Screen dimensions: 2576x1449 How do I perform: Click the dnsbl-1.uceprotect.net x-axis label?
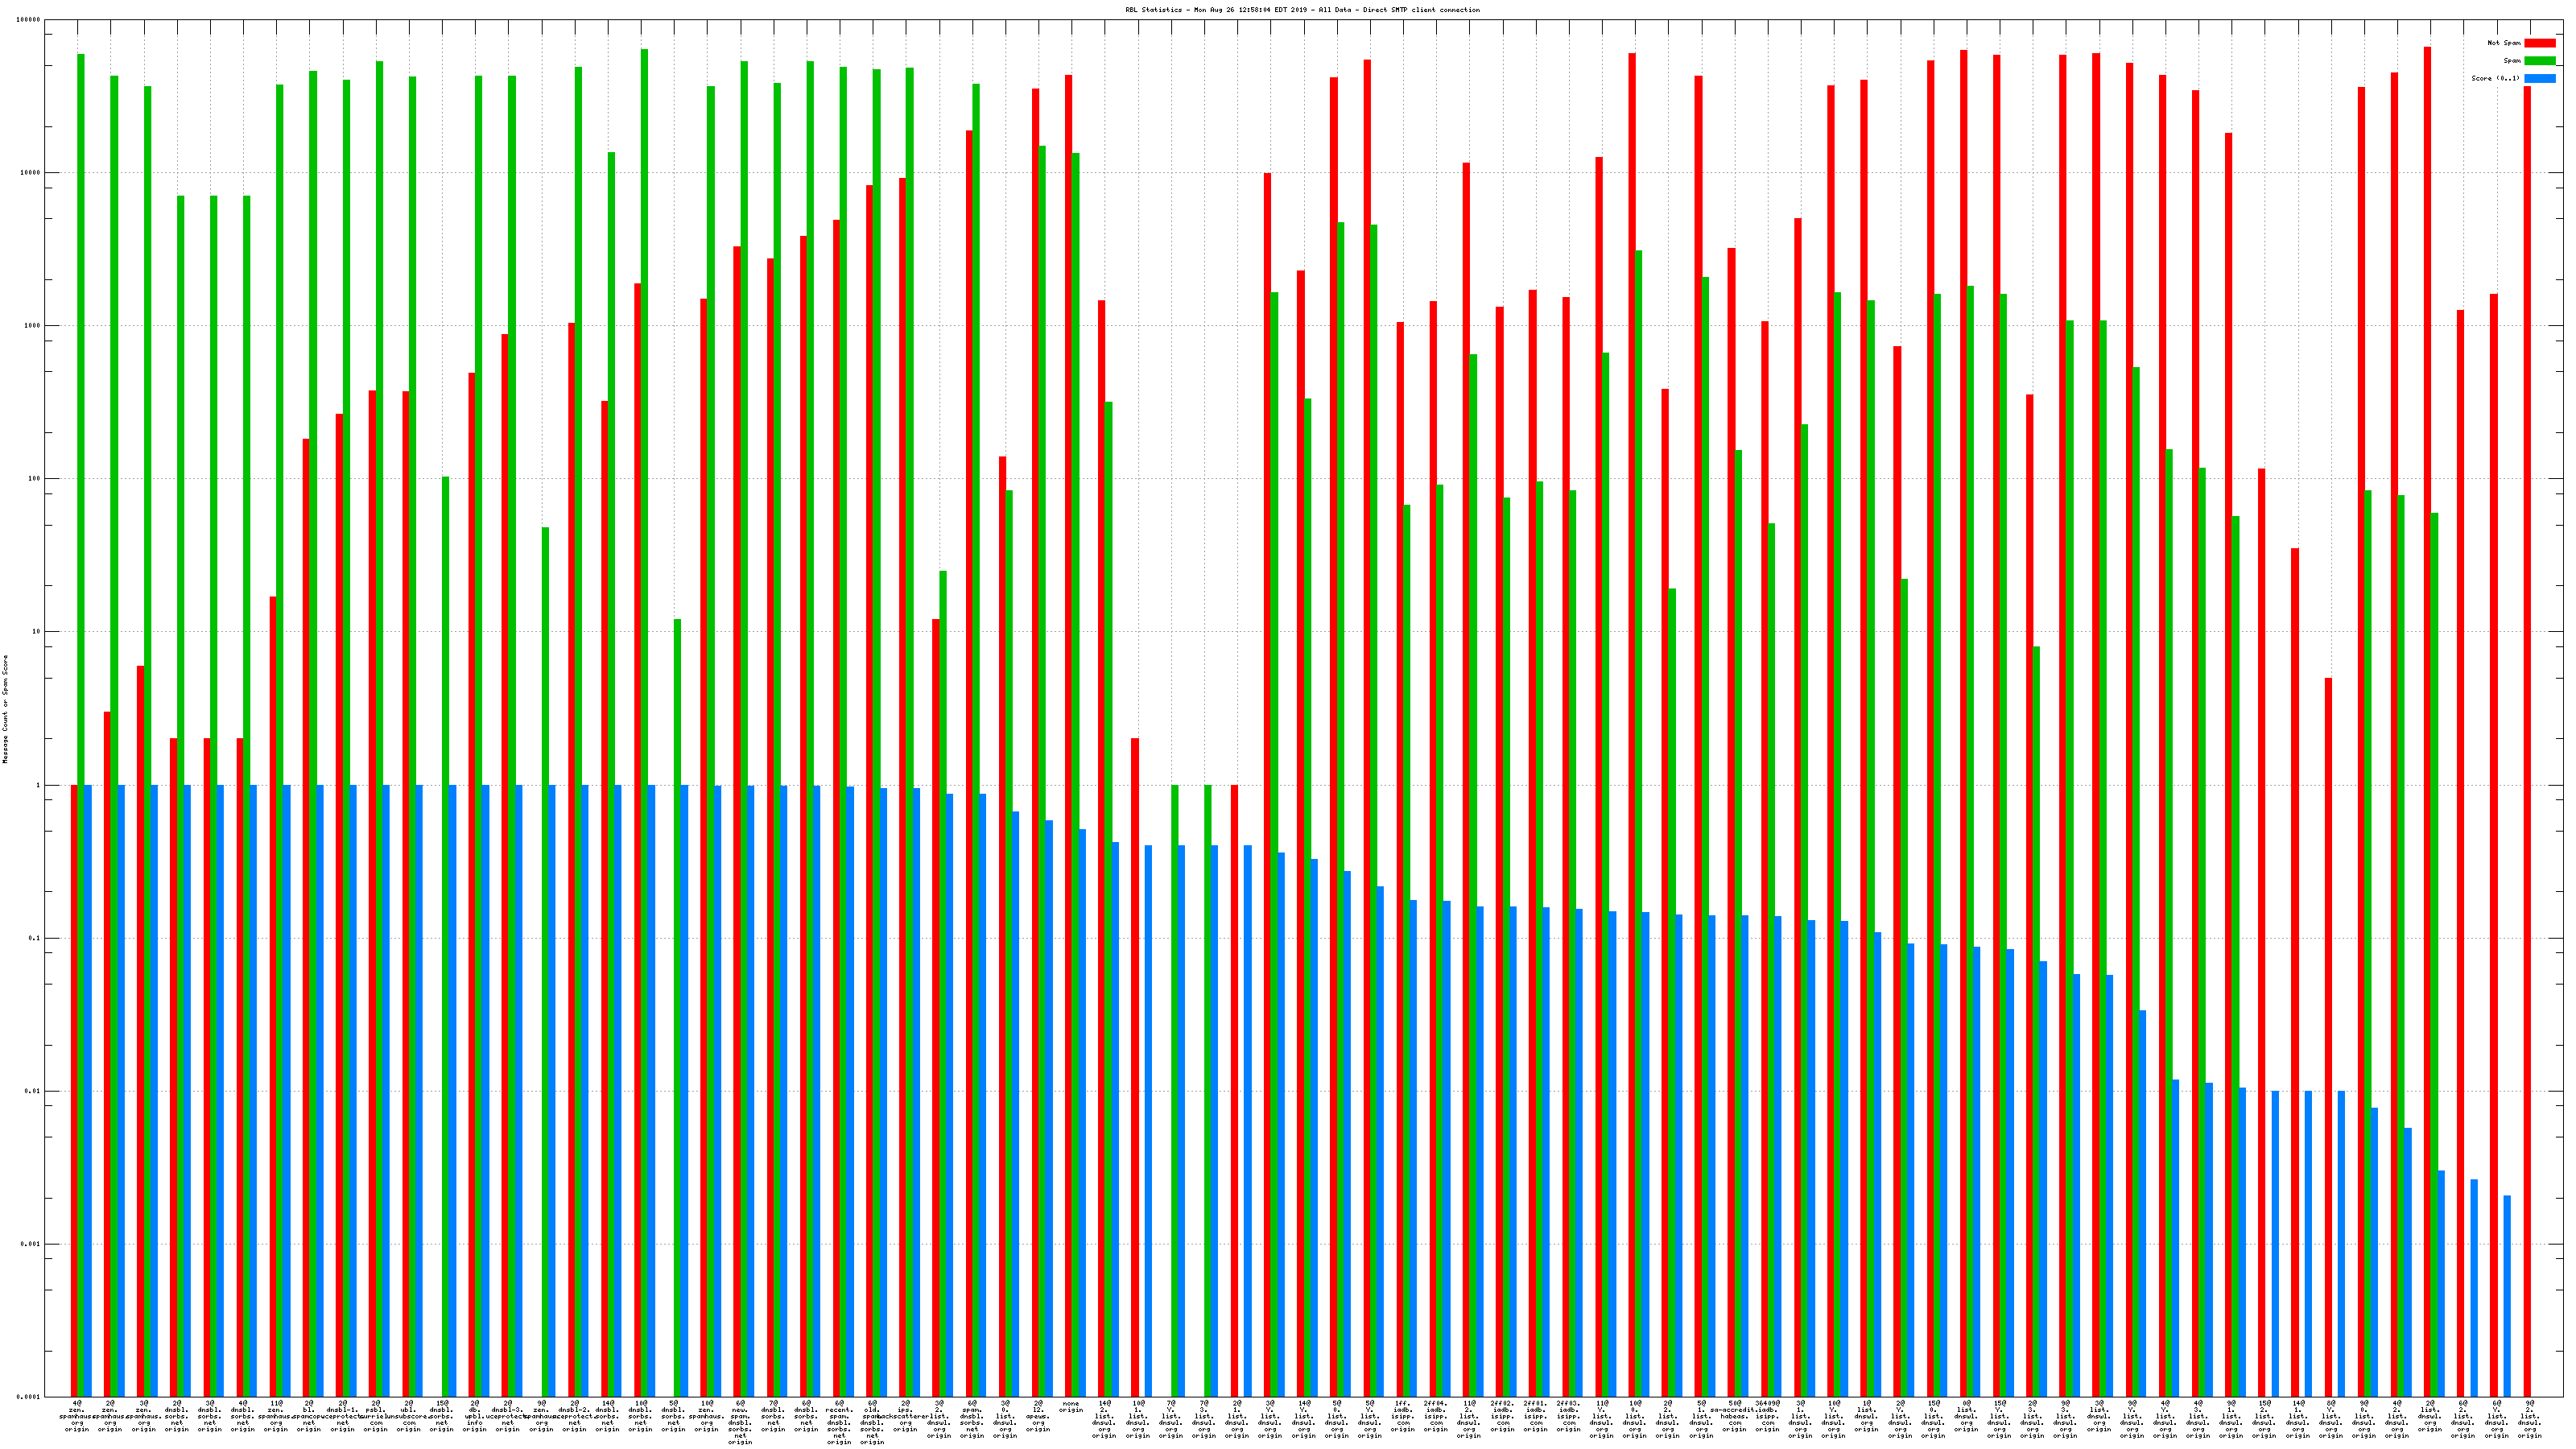click(x=342, y=1416)
